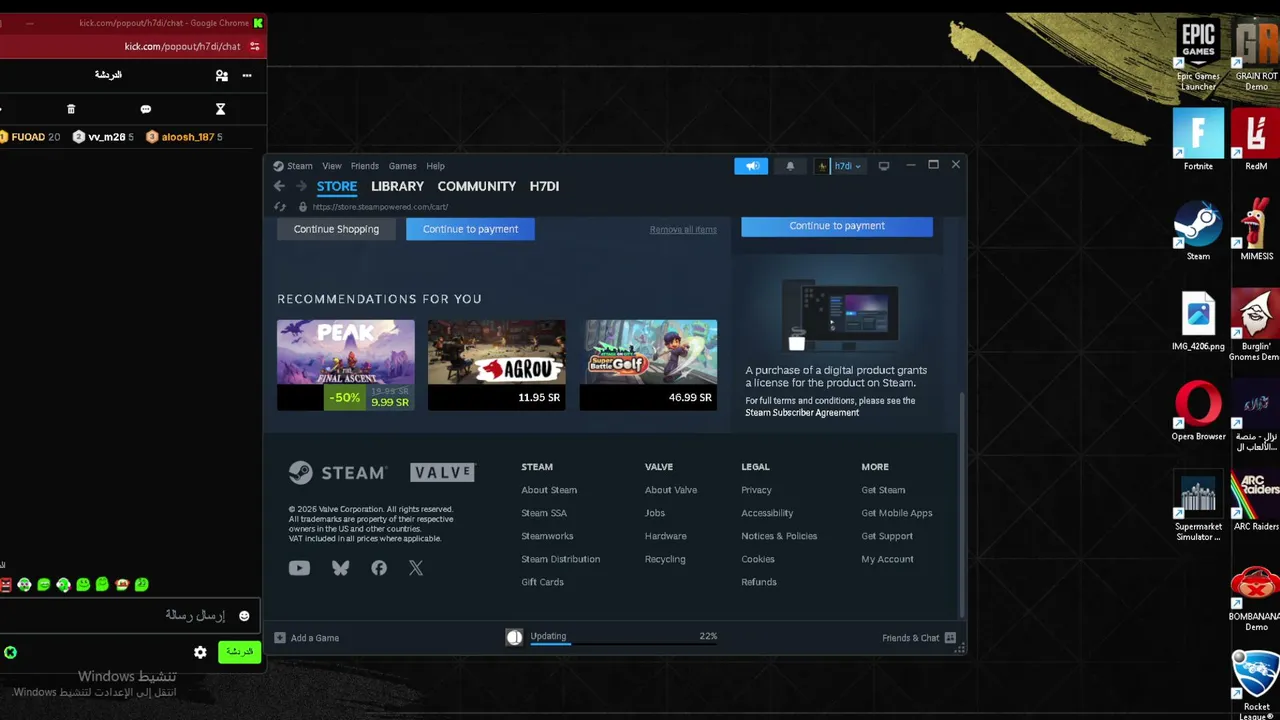Open the Help menu in Steam
The image size is (1280, 720).
coord(436,166)
